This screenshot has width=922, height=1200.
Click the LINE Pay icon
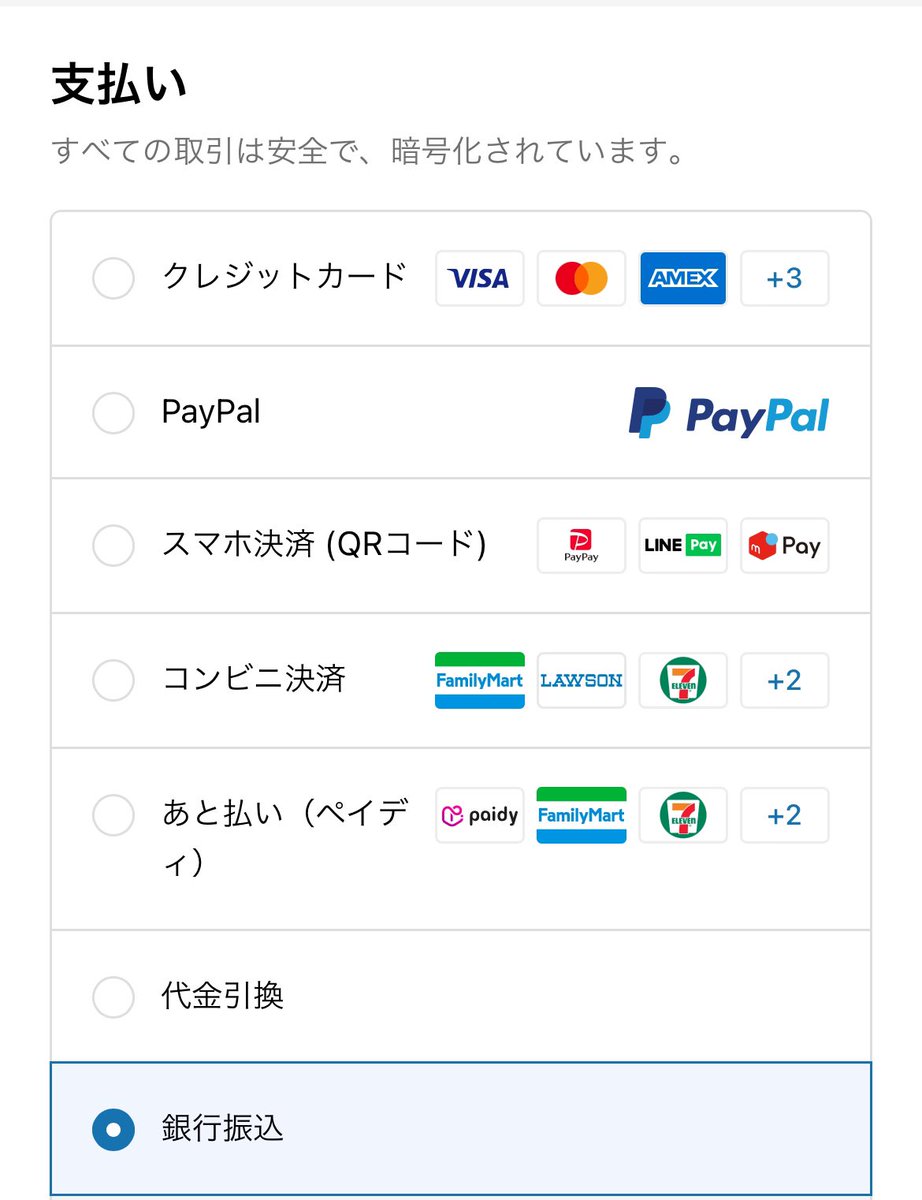point(683,546)
